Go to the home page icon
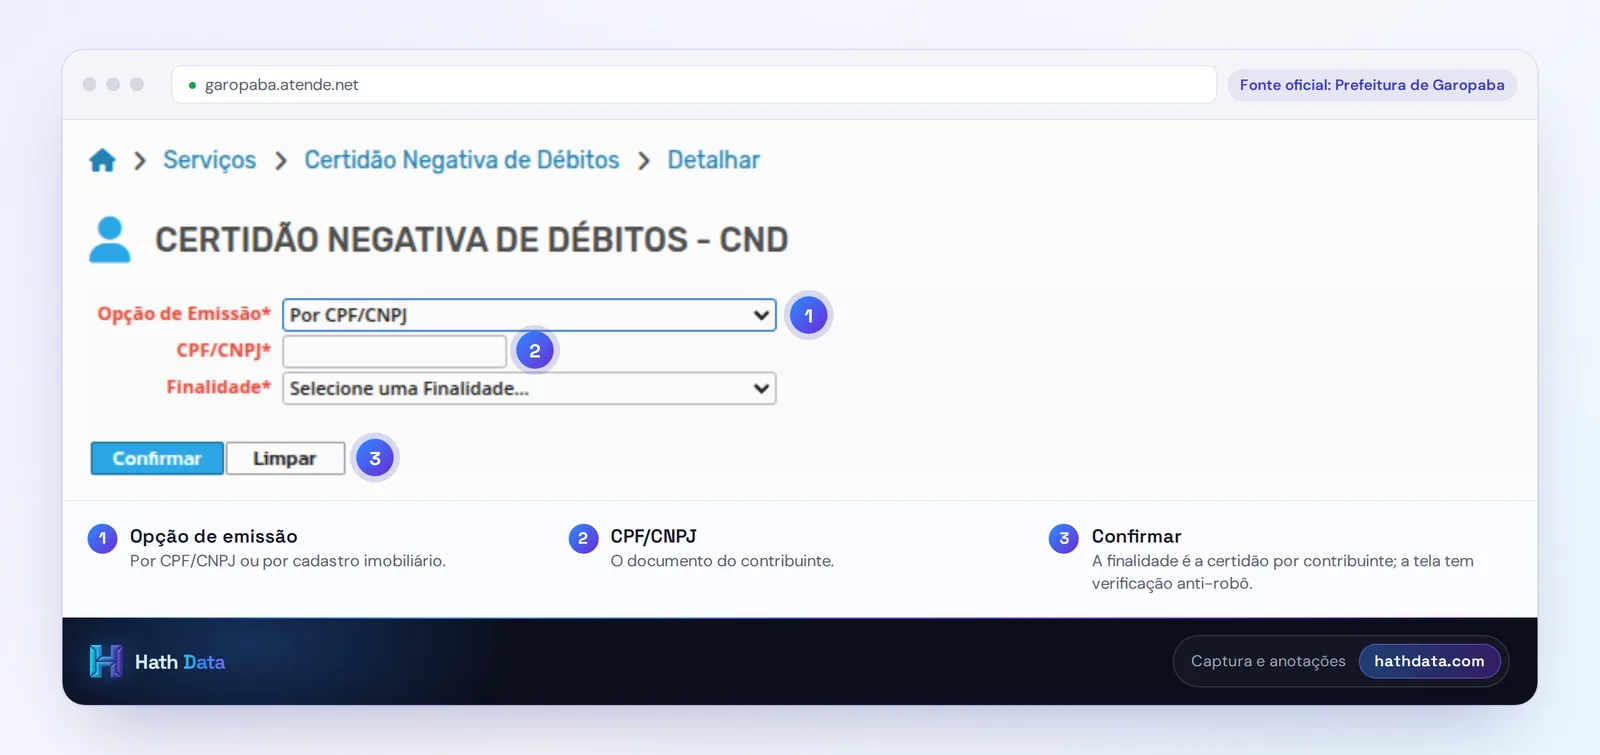Screen dimensions: 1600x755 coord(102,160)
